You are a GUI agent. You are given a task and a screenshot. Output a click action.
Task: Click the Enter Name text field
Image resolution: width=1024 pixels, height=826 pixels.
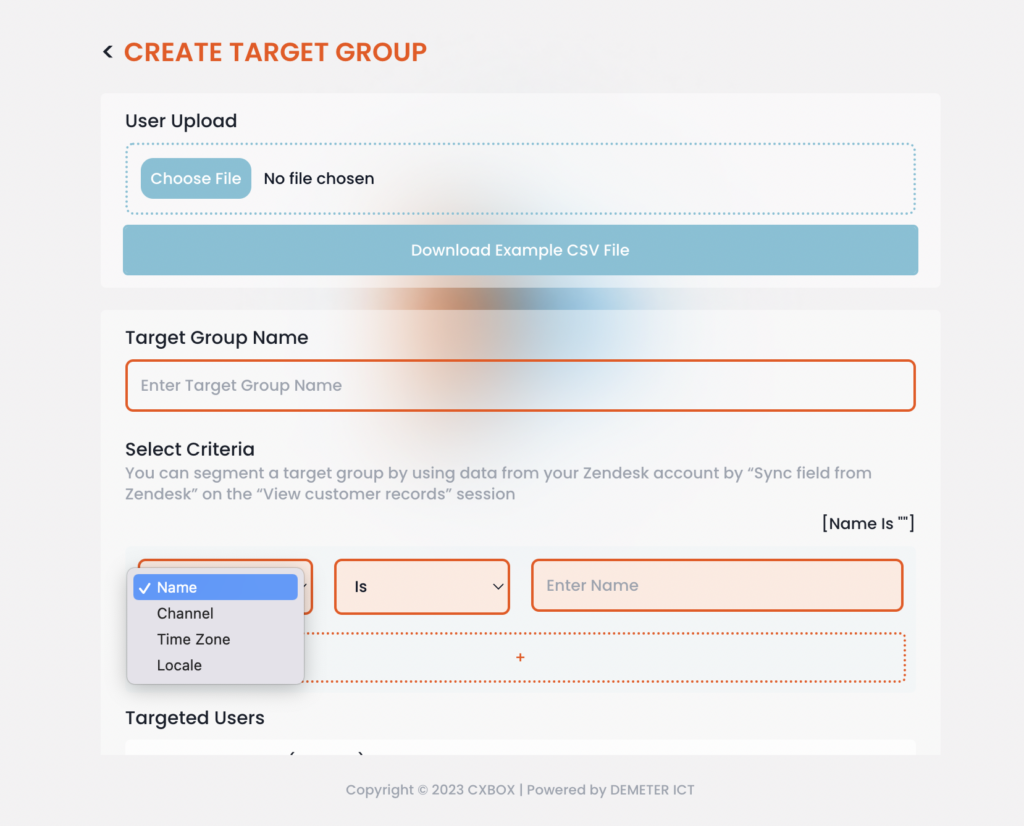coord(717,585)
